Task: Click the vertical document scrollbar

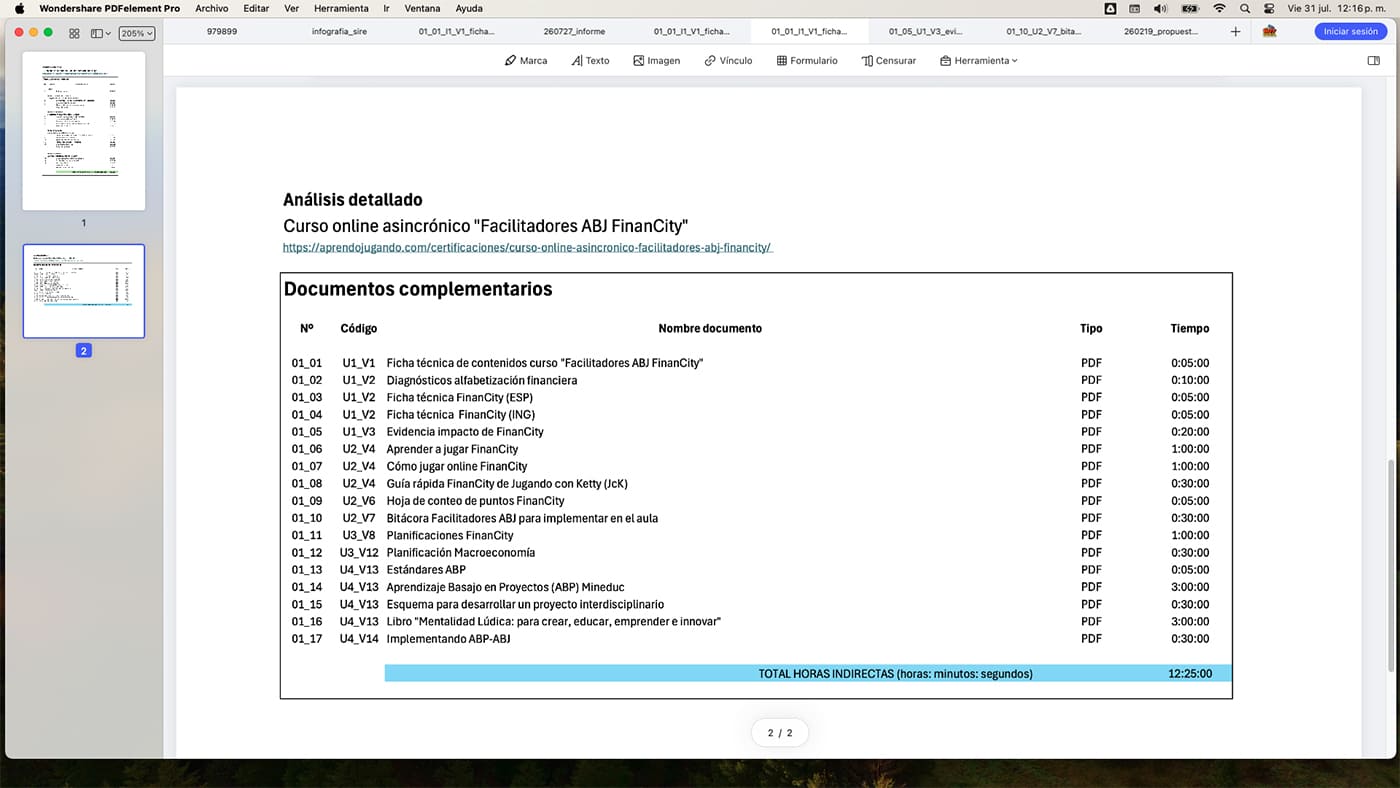Action: [1390, 565]
